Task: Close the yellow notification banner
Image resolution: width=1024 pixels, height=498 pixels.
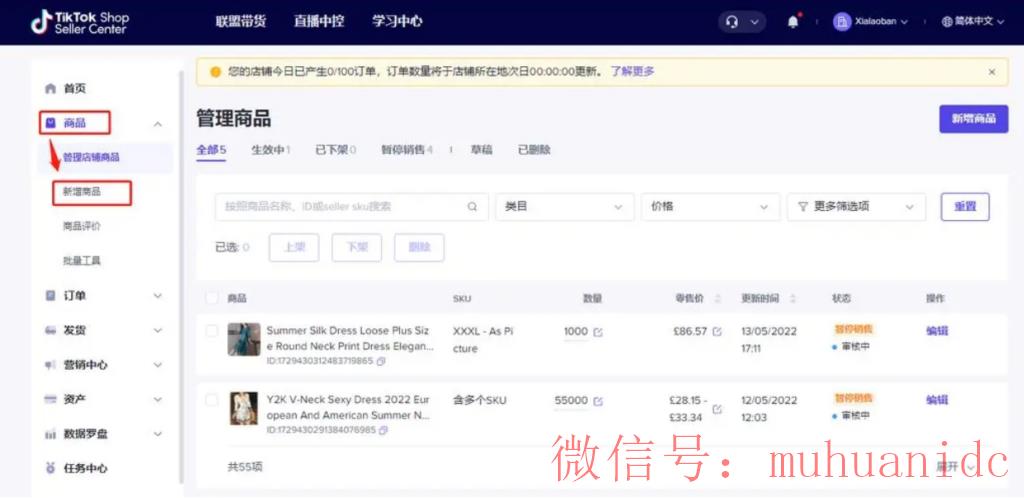Action: coord(991,72)
